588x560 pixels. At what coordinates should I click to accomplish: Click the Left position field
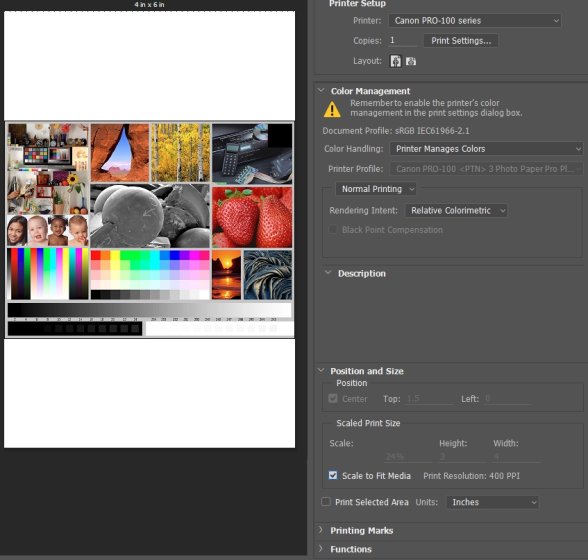pos(508,399)
